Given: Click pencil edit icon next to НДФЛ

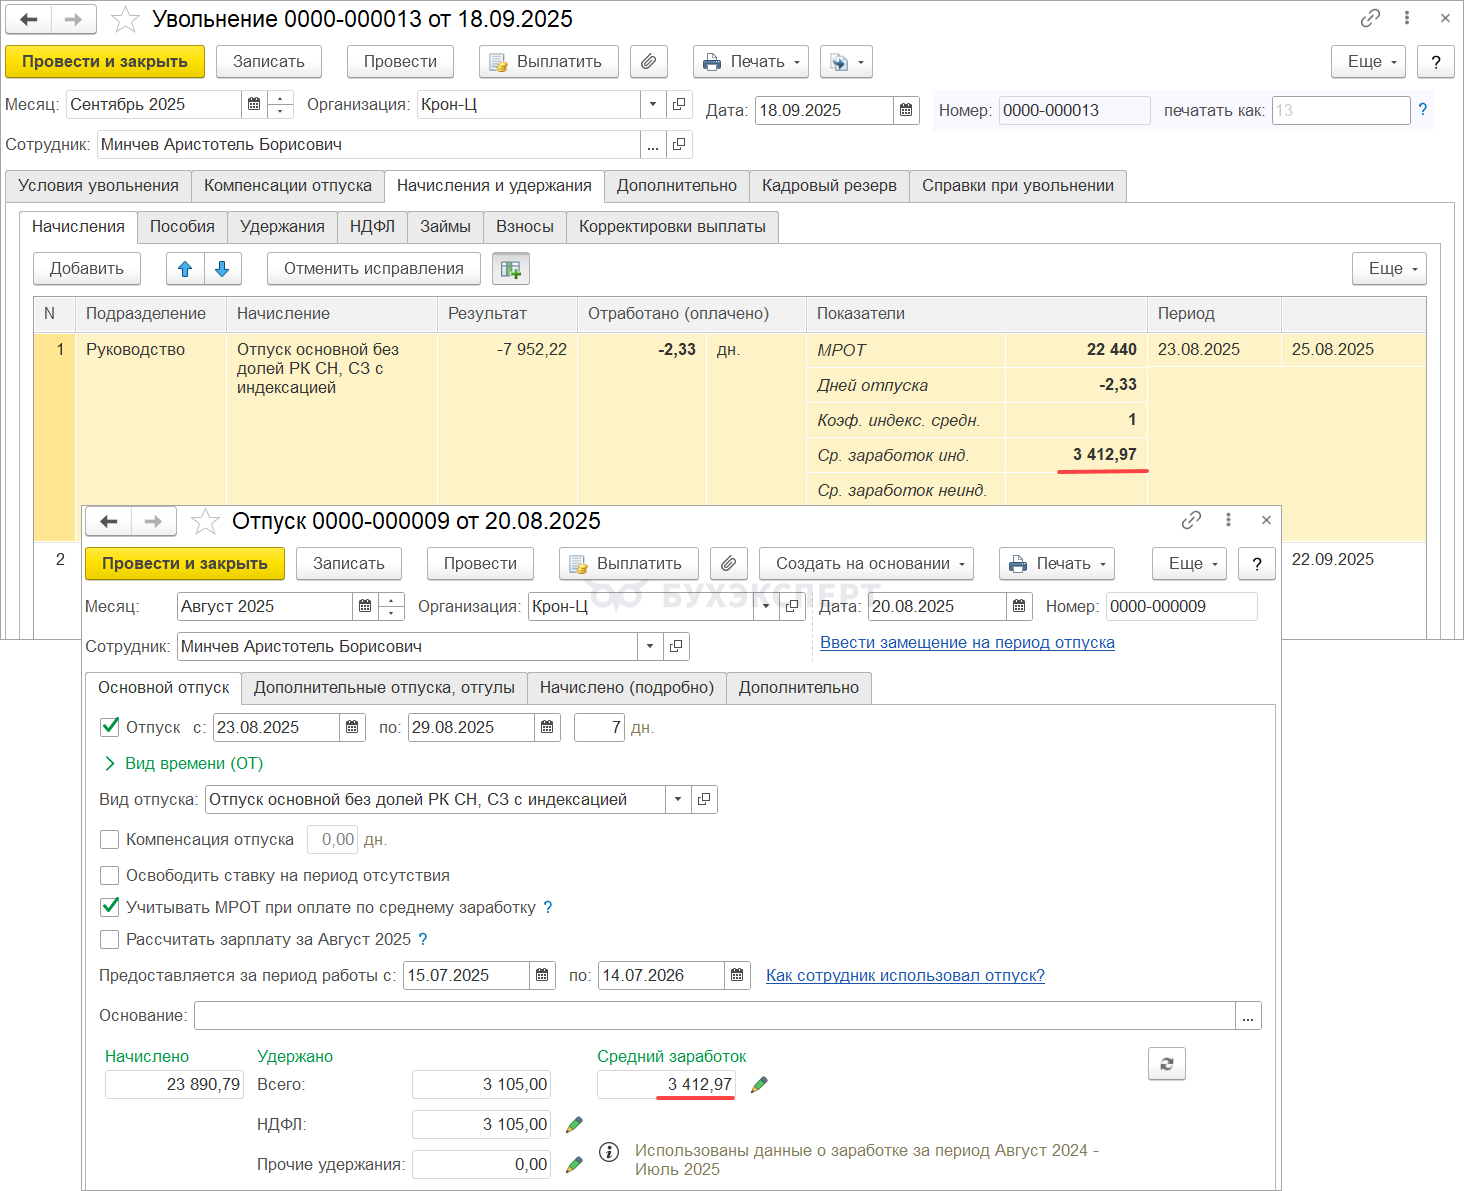Looking at the screenshot, I should (x=574, y=1125).
